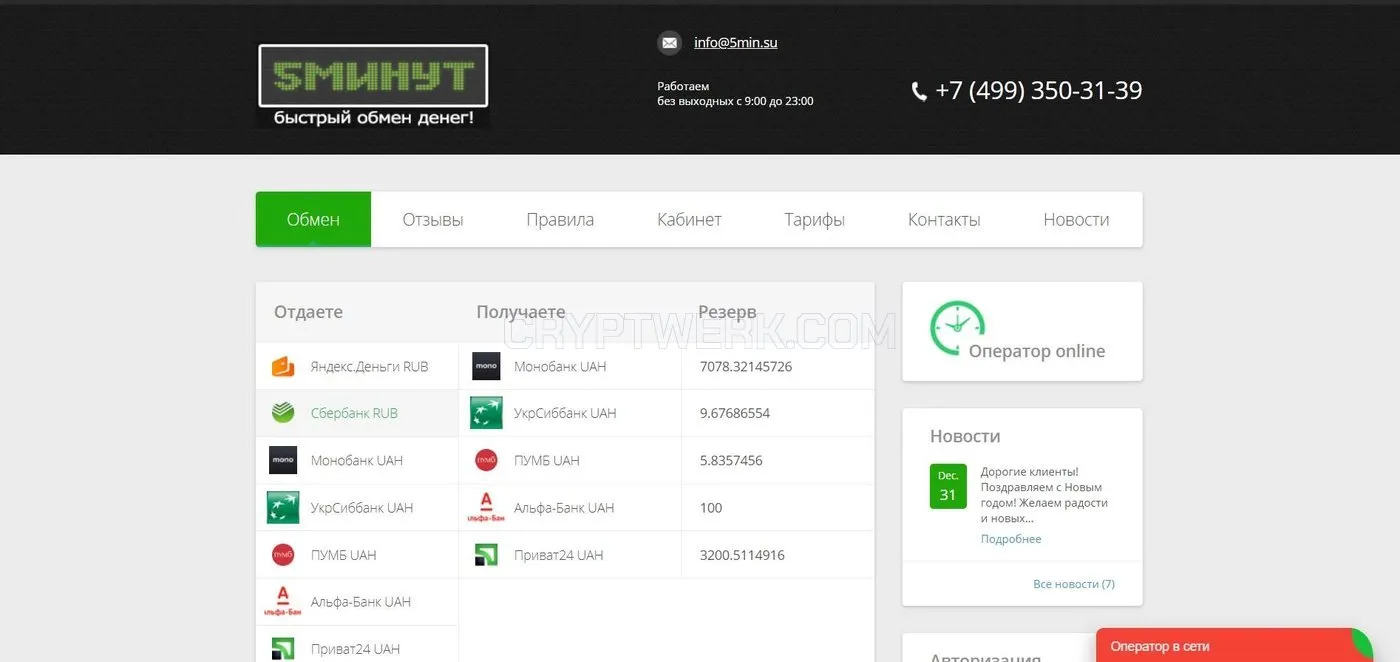Click reserve value 5.8357456
This screenshot has width=1400, height=662.
tap(731, 460)
